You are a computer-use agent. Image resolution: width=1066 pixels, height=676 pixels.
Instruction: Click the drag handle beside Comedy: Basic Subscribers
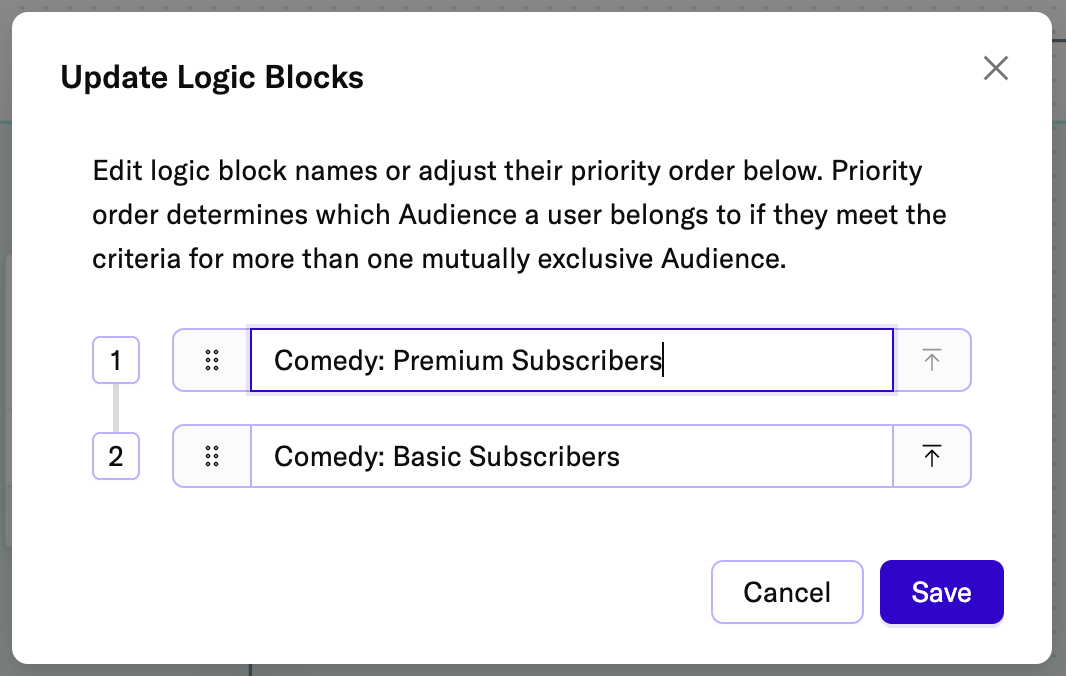(211, 456)
